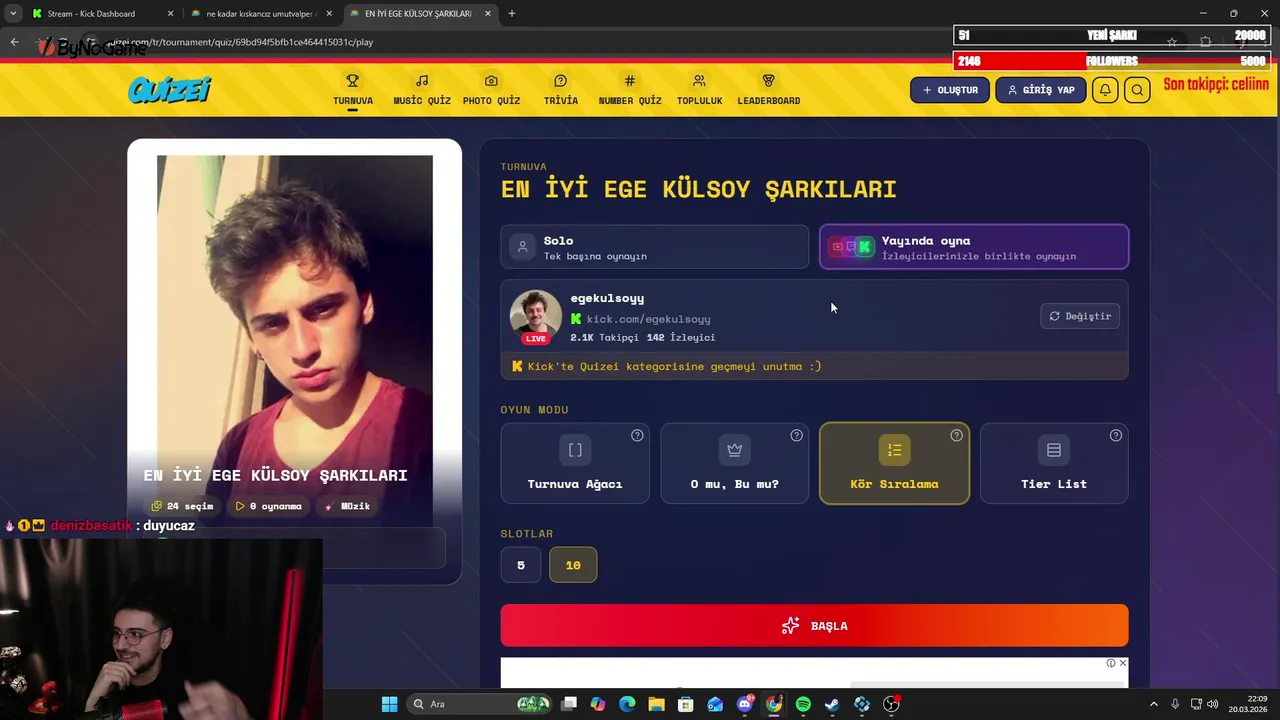Open the clock and date flyout
Screen dimensions: 1280x720
point(1248,704)
